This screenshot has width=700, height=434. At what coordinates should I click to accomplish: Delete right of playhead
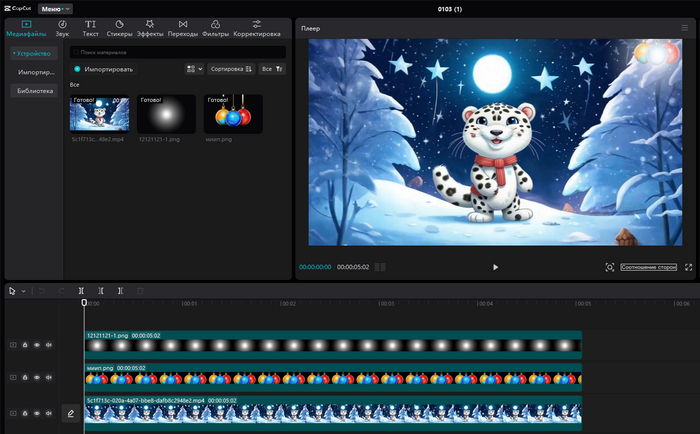(120, 291)
